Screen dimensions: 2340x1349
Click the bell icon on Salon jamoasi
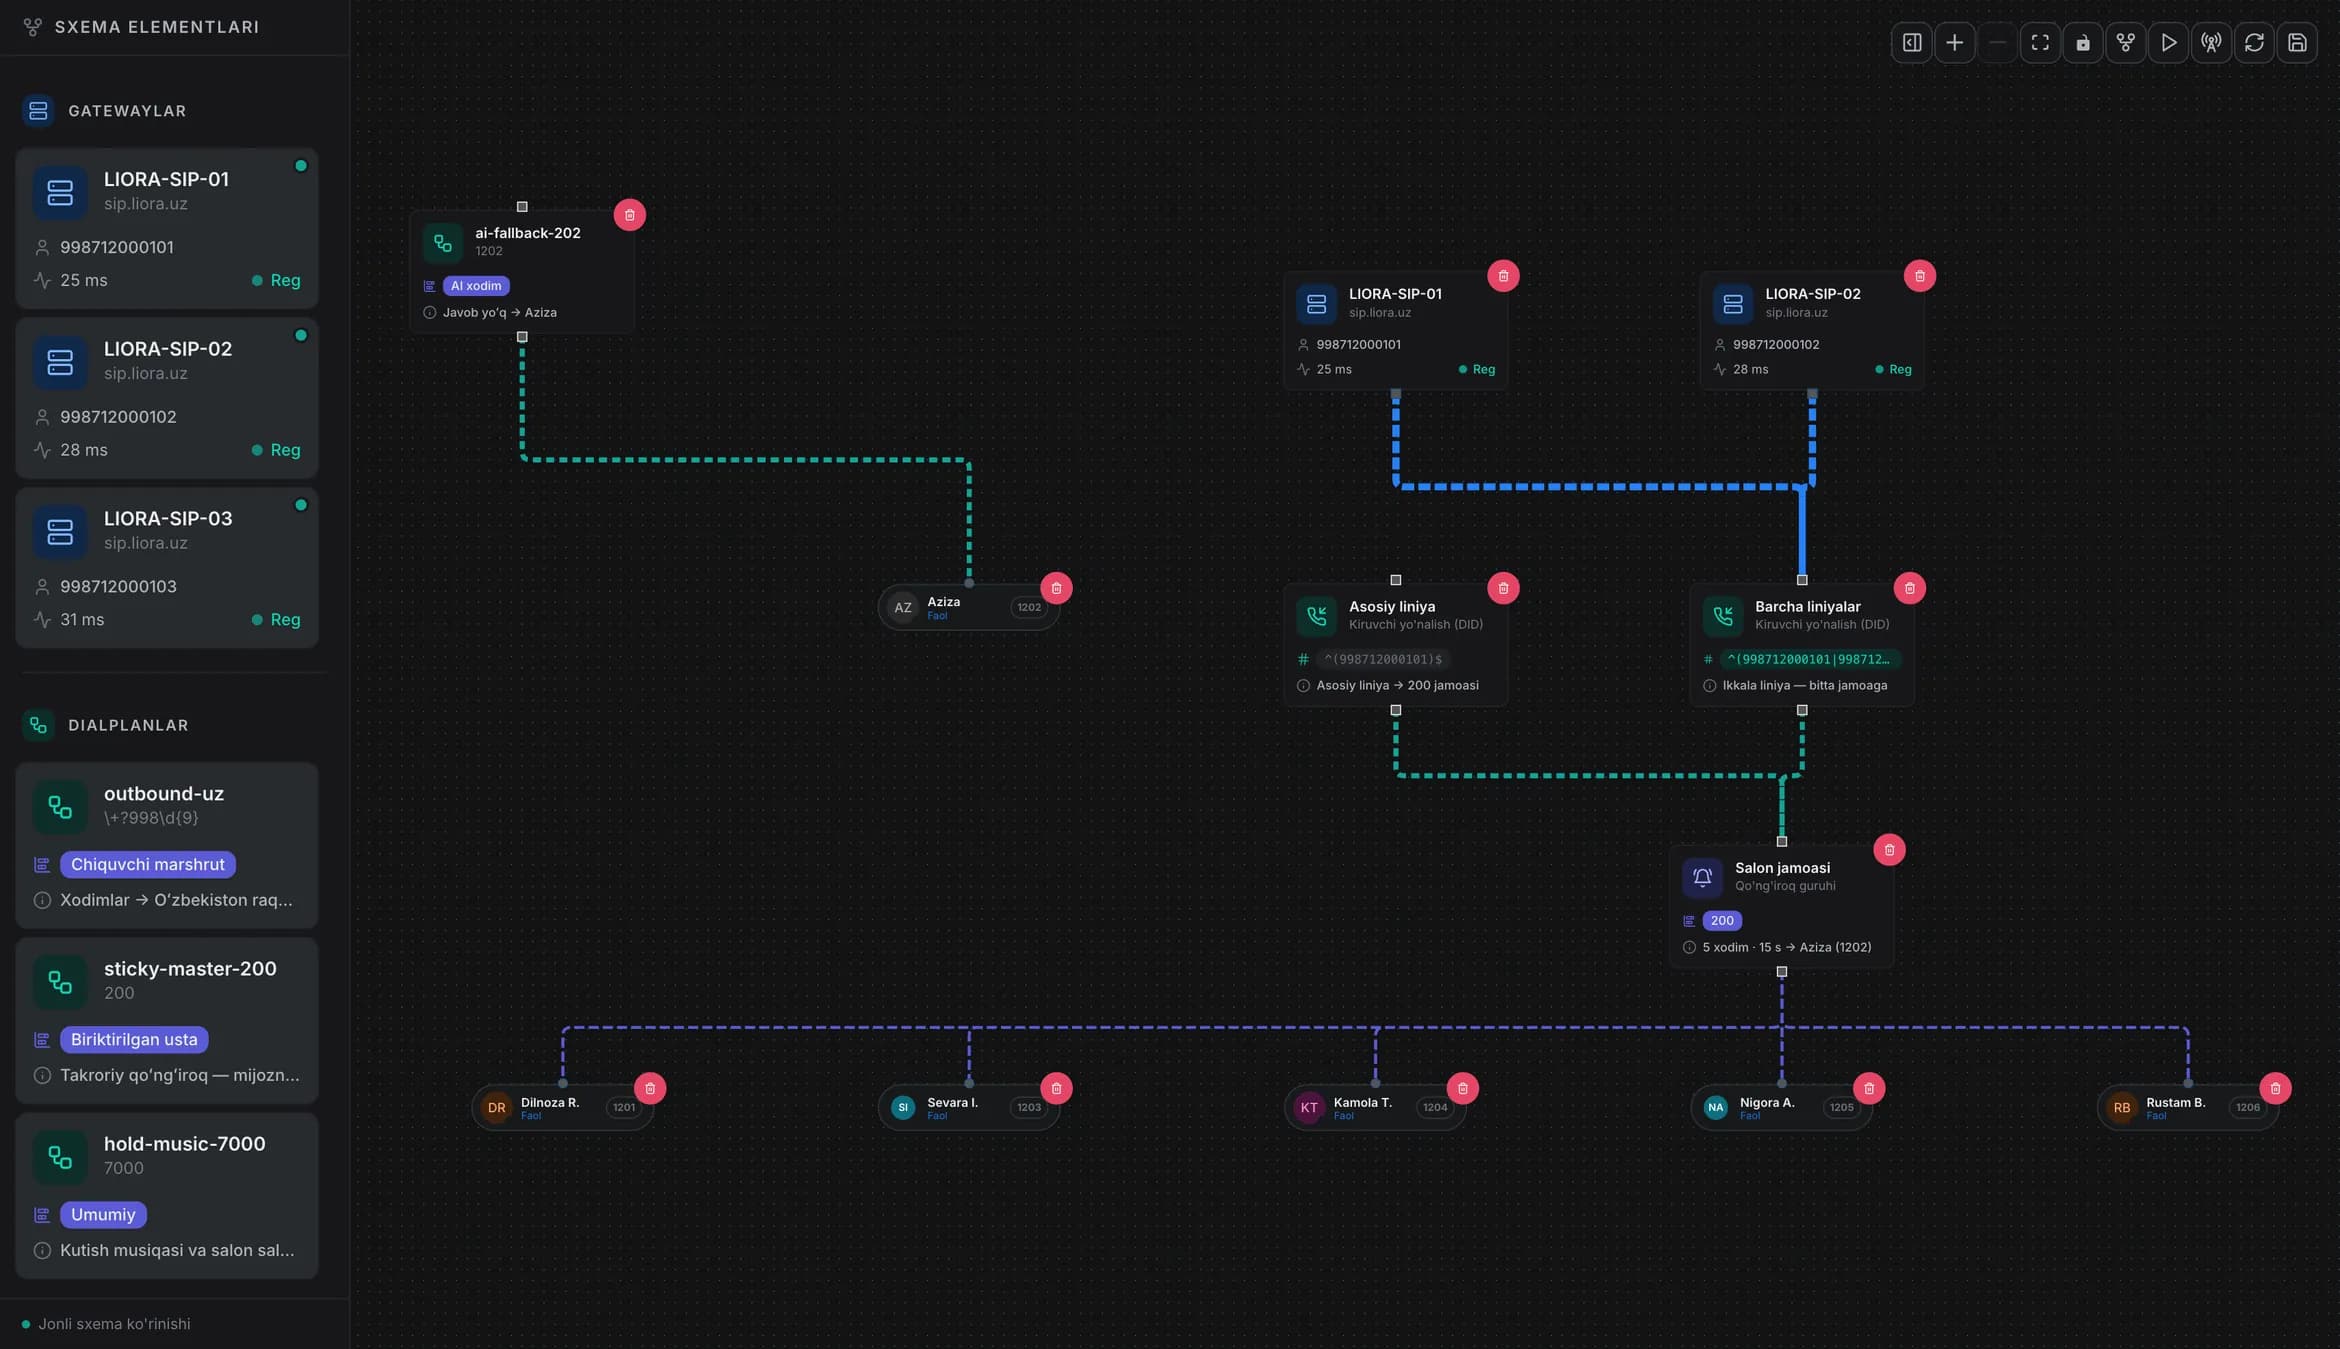click(x=1703, y=877)
